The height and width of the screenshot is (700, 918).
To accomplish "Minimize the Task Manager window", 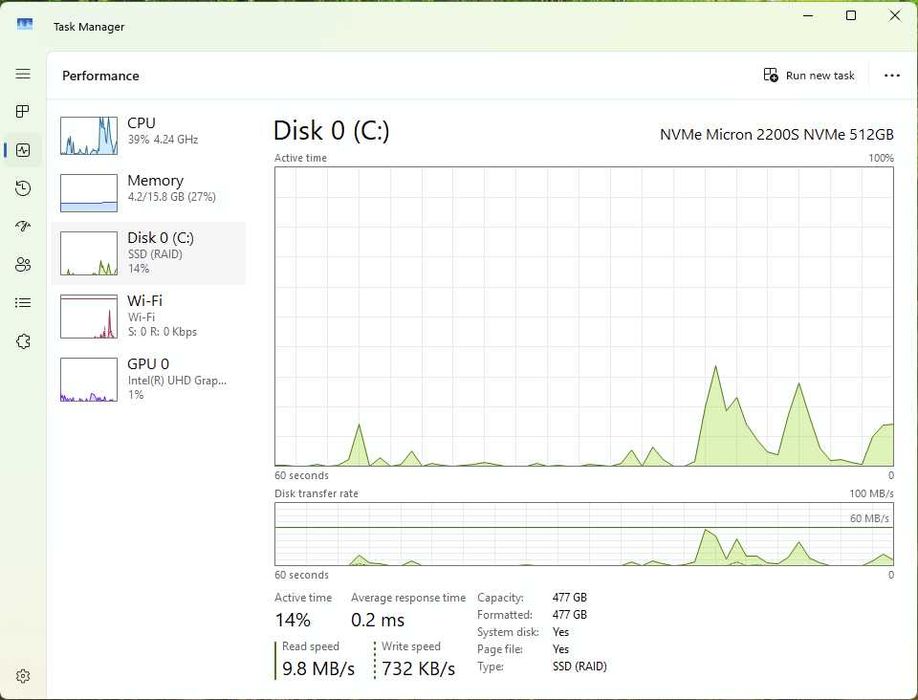I will coord(809,16).
